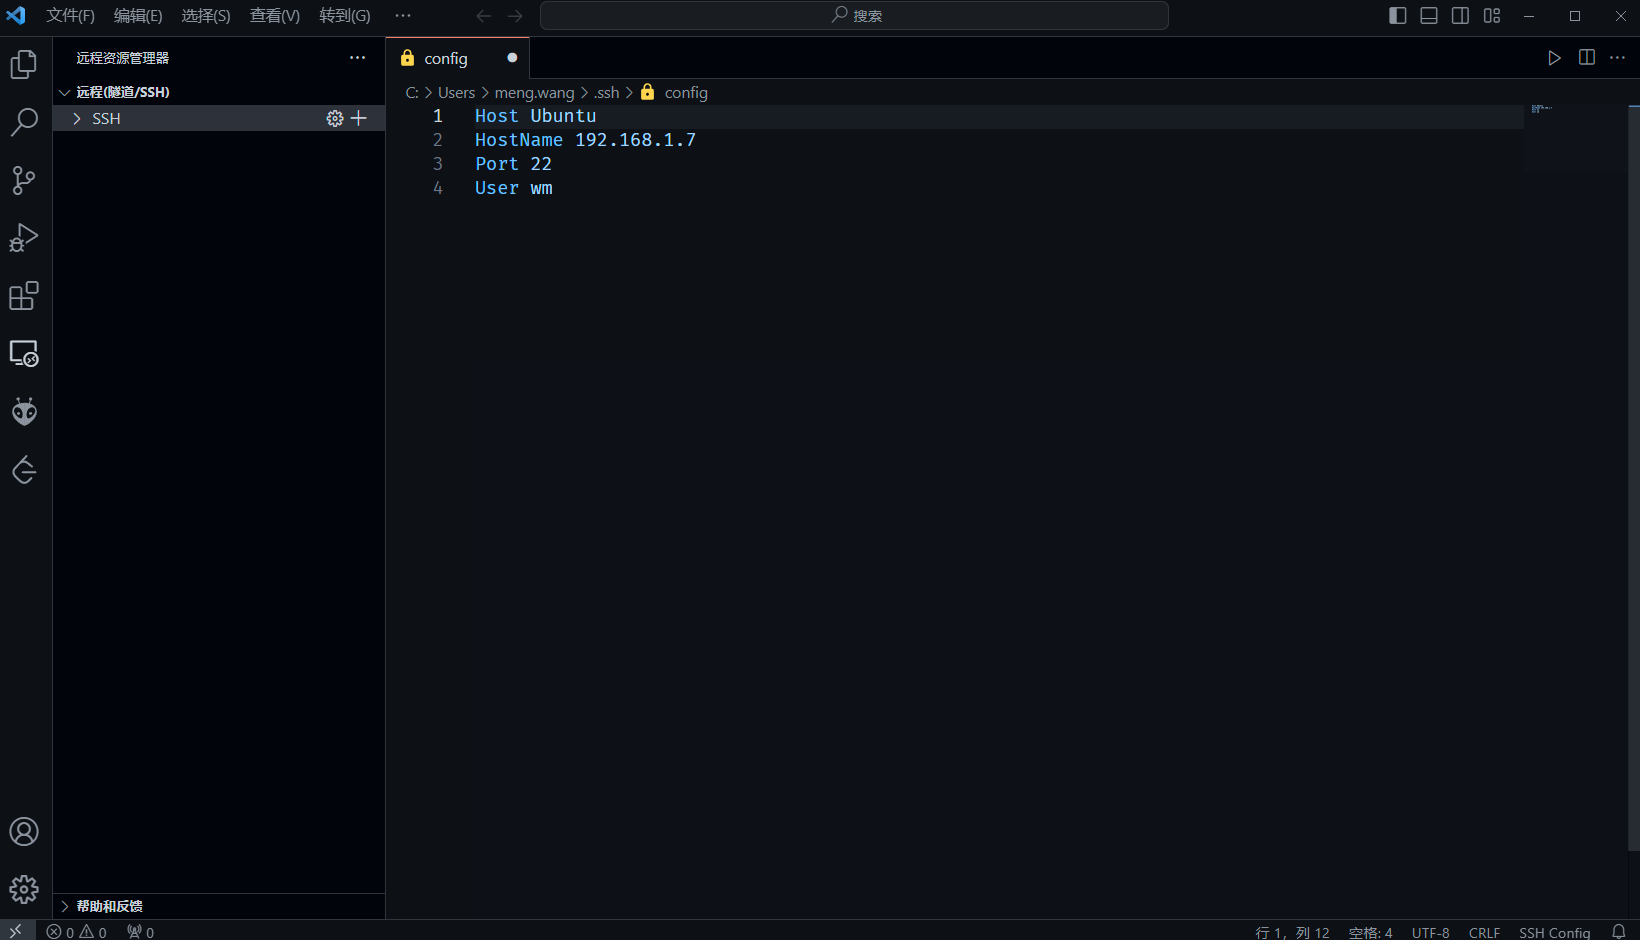Select the config editor tab
This screenshot has height=940, width=1640.
(446, 58)
